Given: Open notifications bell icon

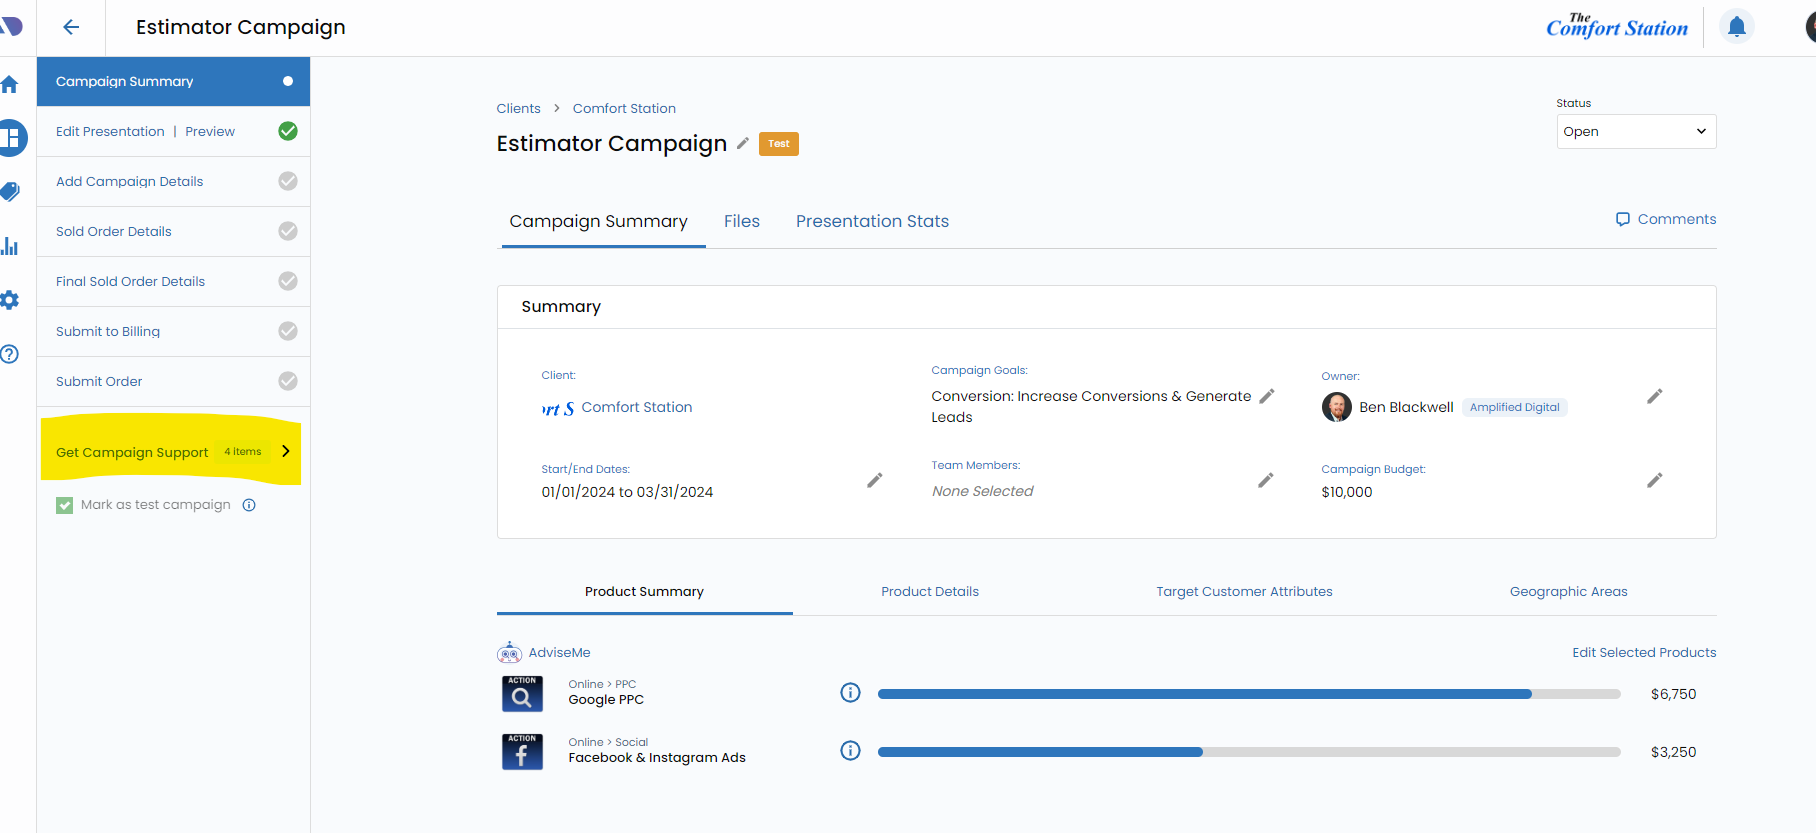Looking at the screenshot, I should [x=1736, y=27].
